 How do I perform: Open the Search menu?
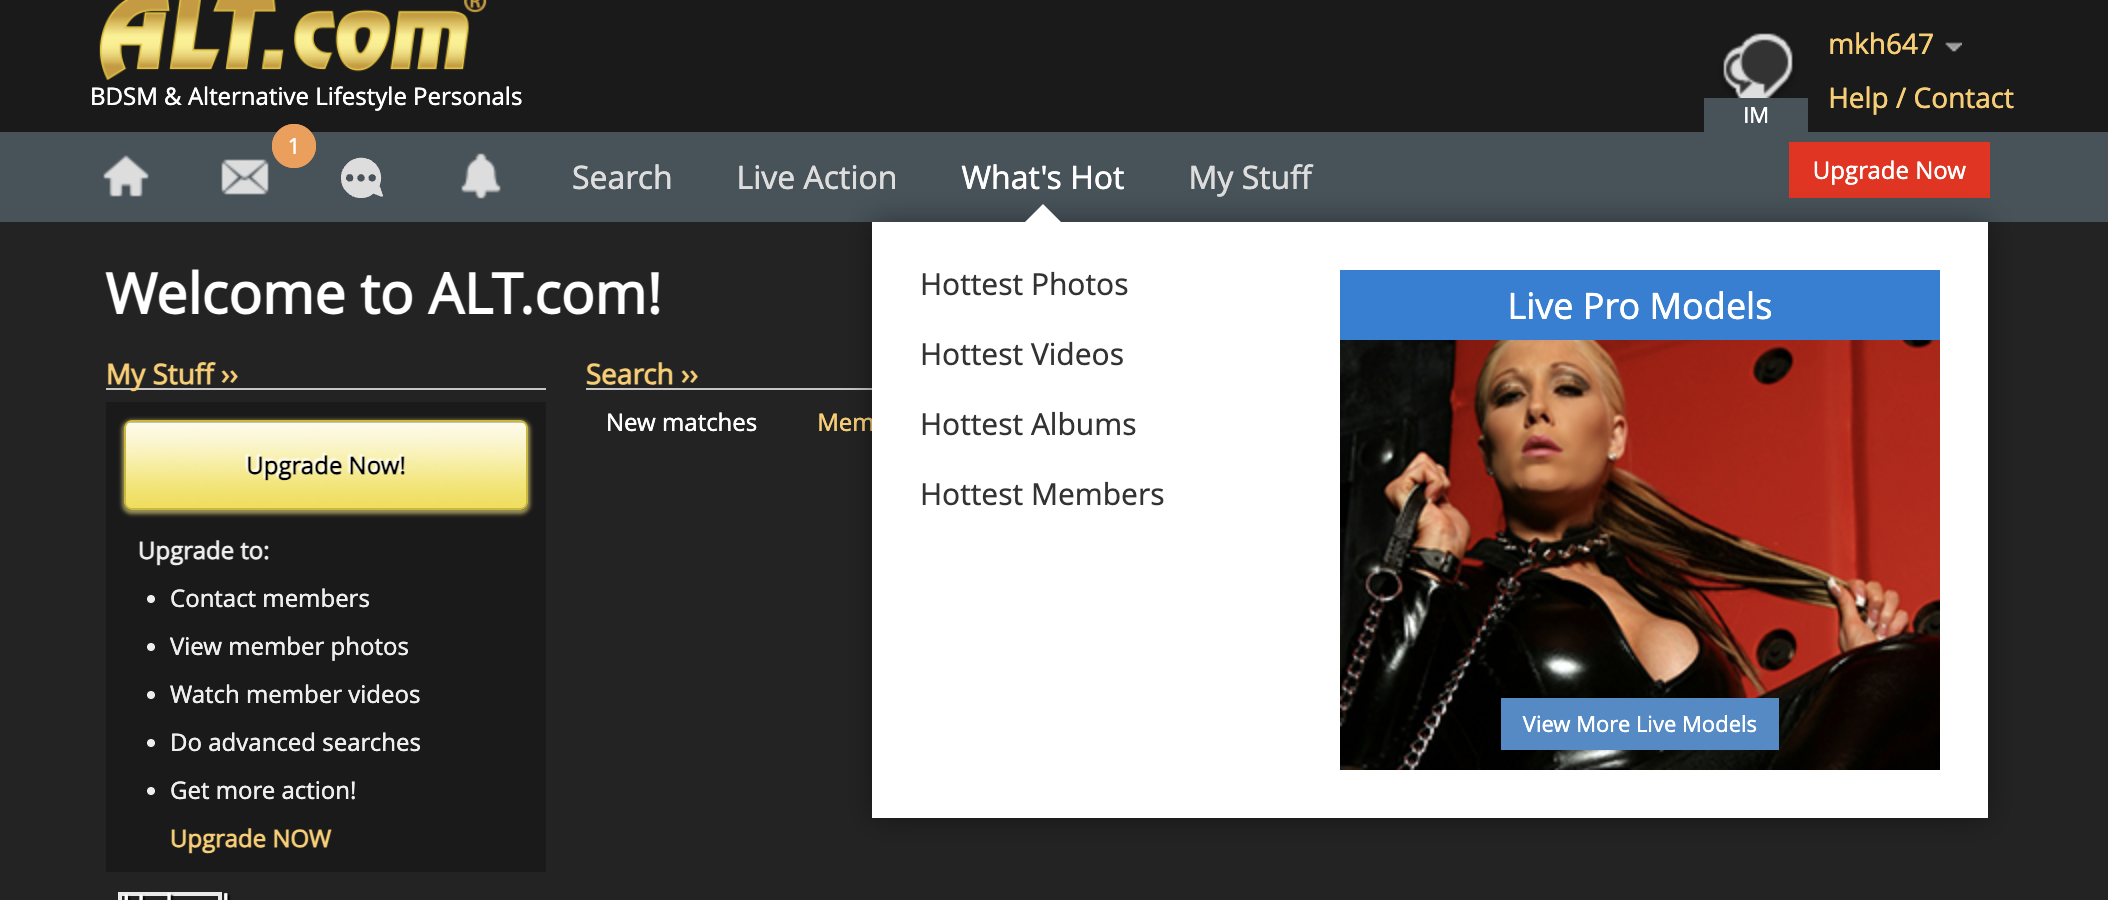622,178
